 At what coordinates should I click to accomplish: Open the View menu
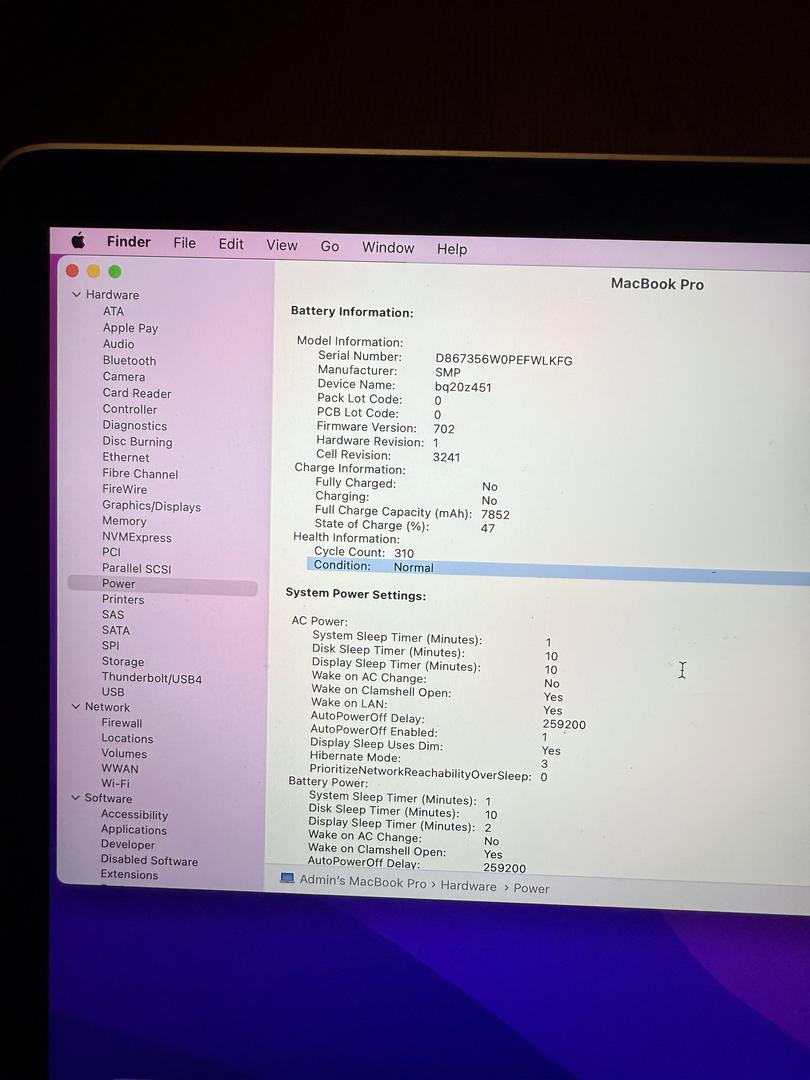tap(282, 245)
